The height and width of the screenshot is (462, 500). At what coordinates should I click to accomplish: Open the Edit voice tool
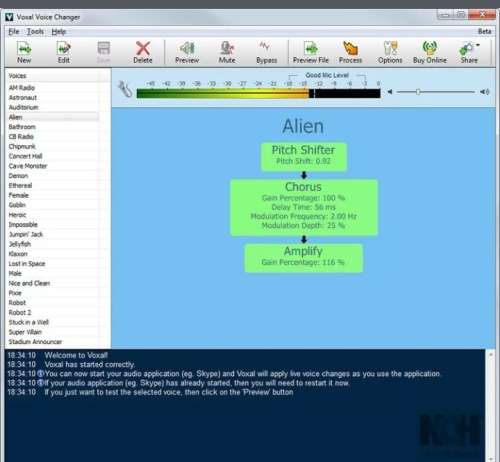pos(63,52)
